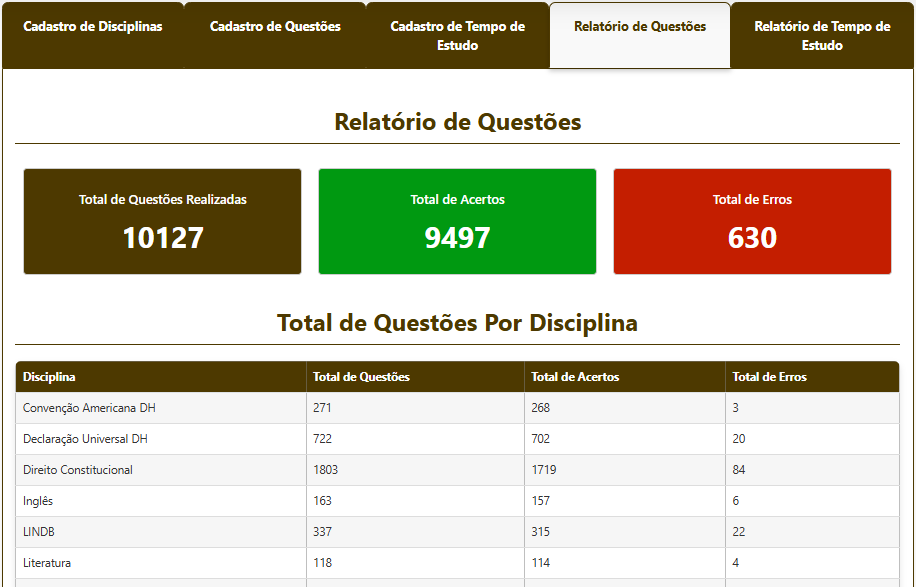This screenshot has width=916, height=587.
Task: Select the Declaração Universal DH row
Action: pos(85,439)
